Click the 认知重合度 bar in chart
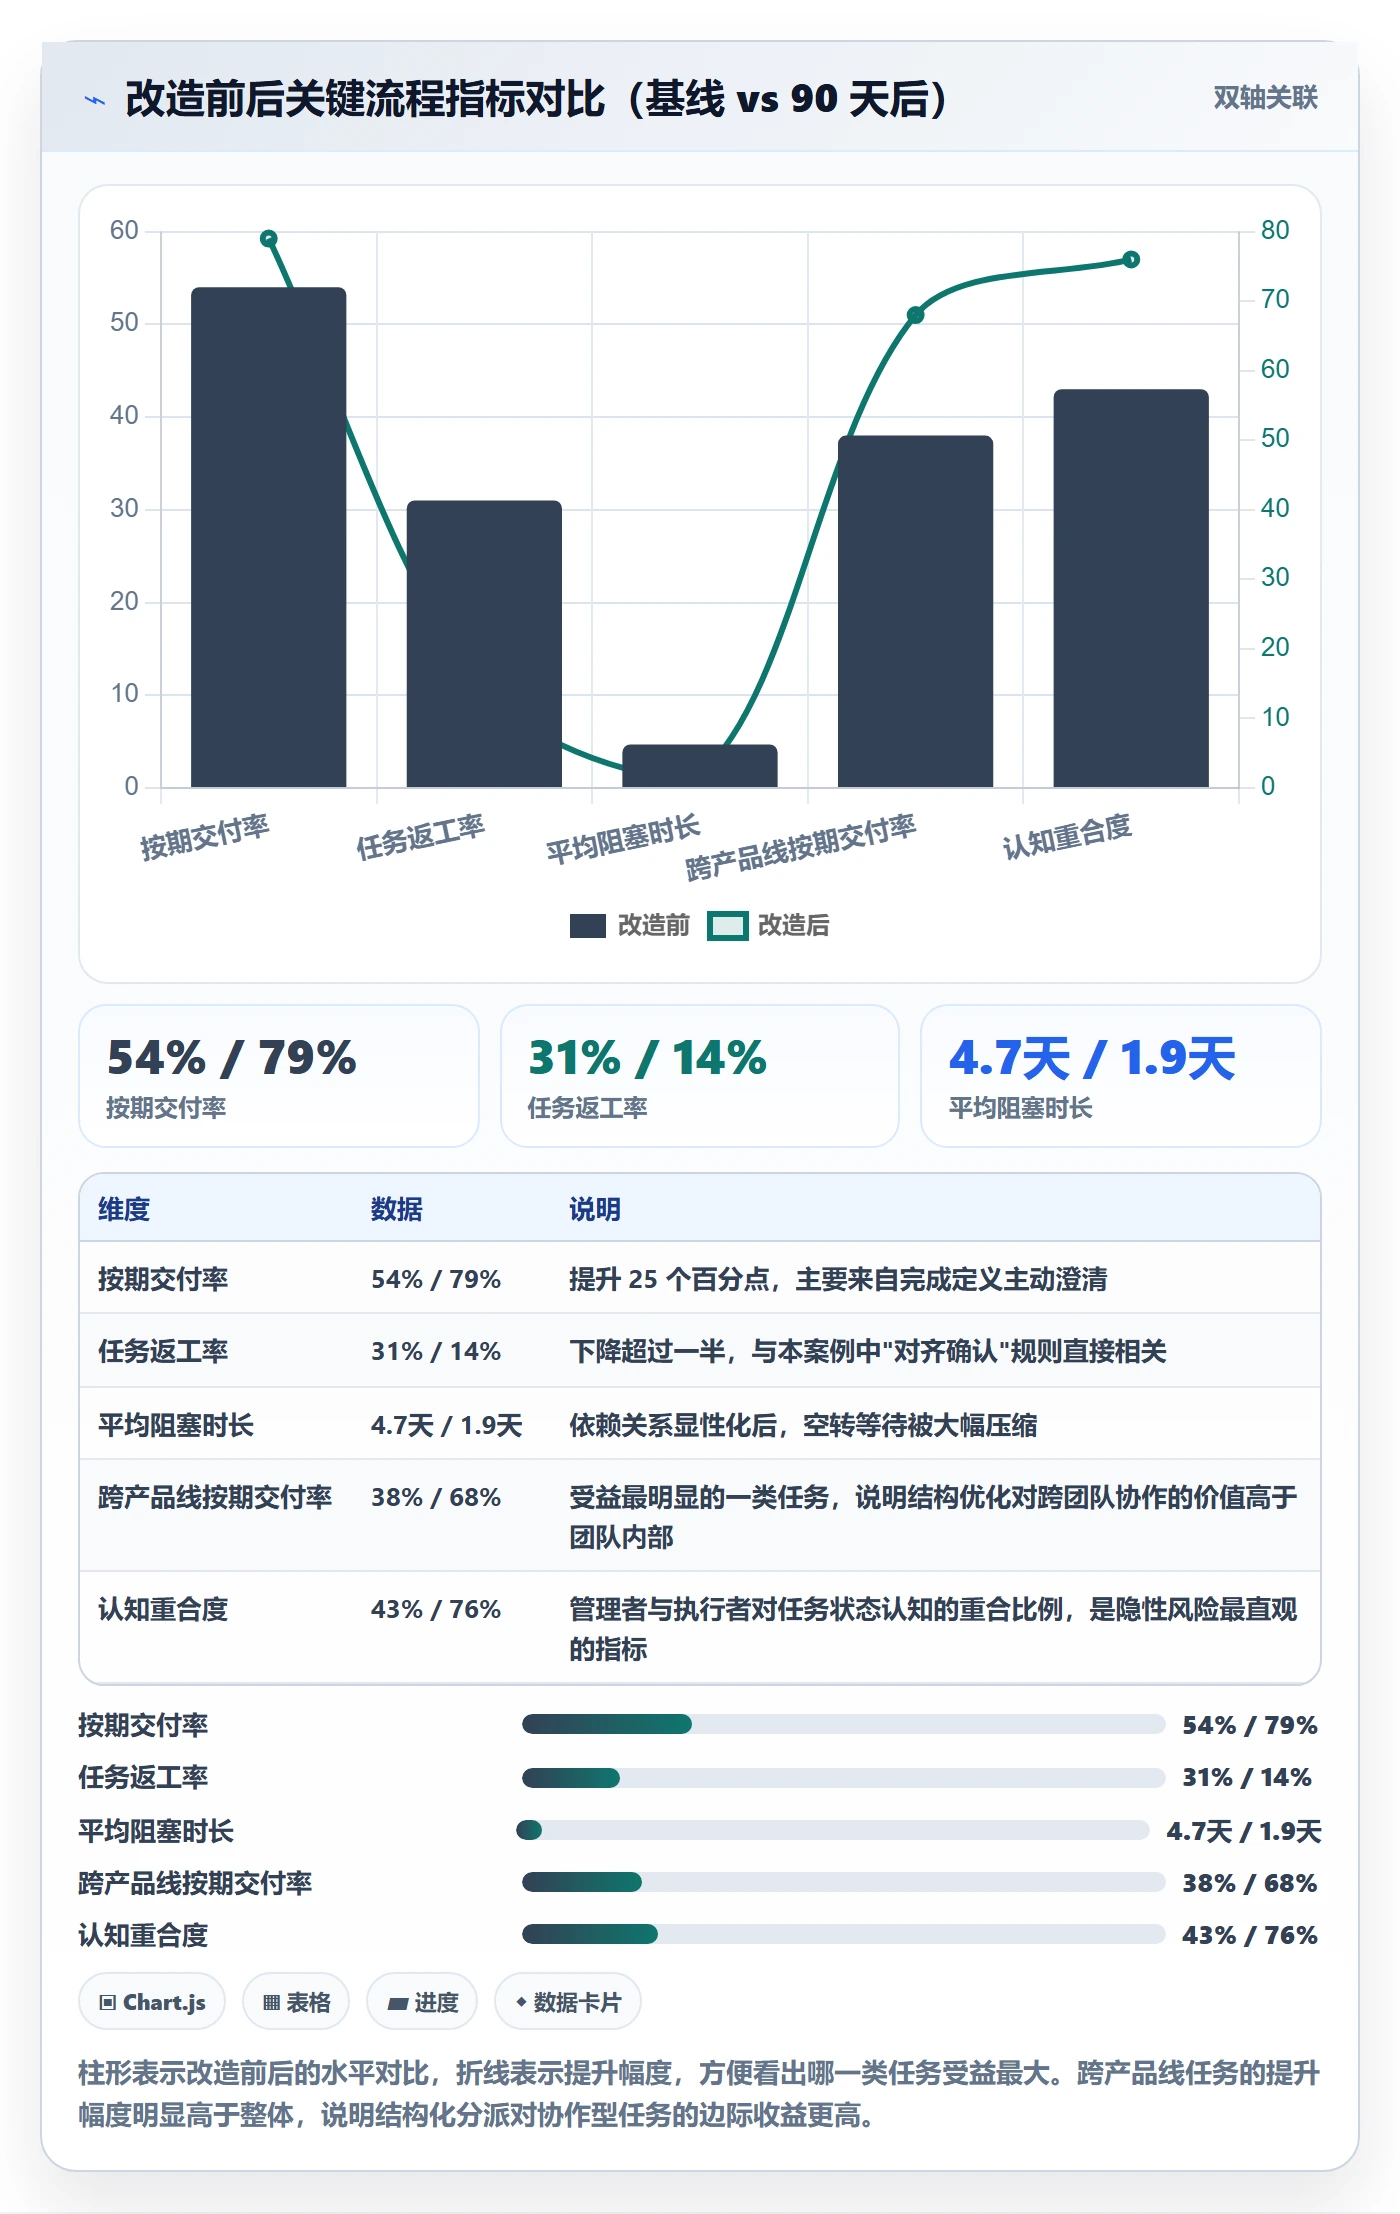 1131,588
